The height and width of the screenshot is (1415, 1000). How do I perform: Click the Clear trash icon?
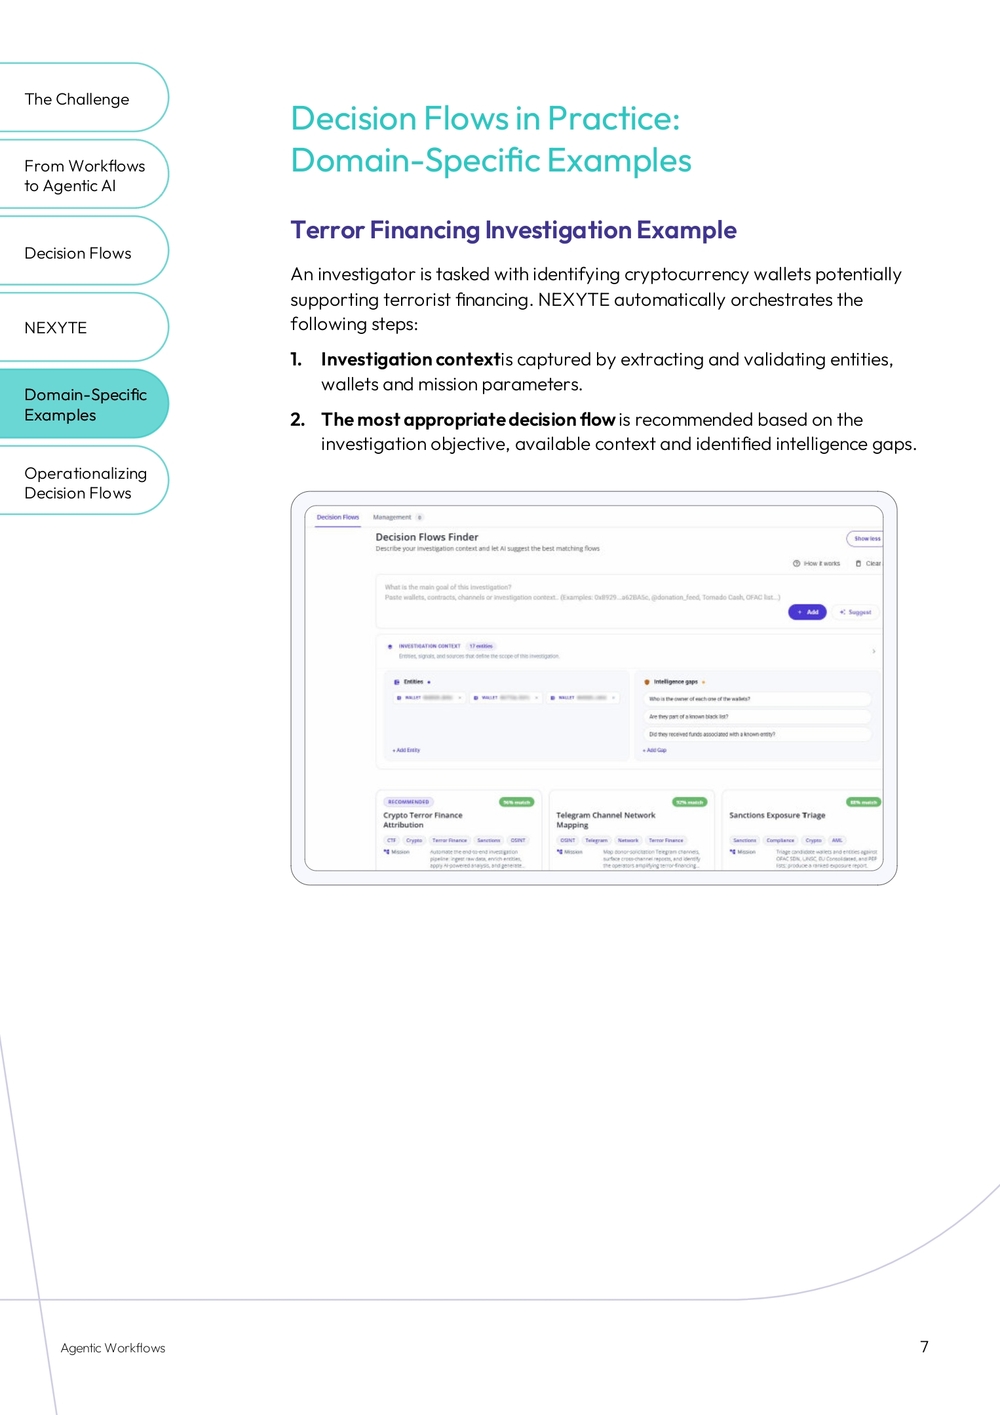click(858, 563)
